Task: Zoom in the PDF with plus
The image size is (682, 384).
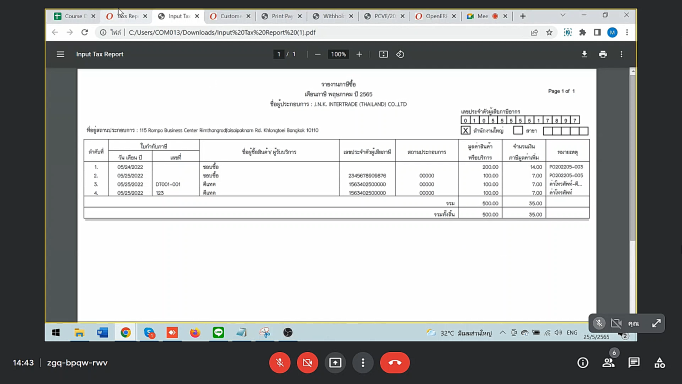Action: [x=359, y=54]
